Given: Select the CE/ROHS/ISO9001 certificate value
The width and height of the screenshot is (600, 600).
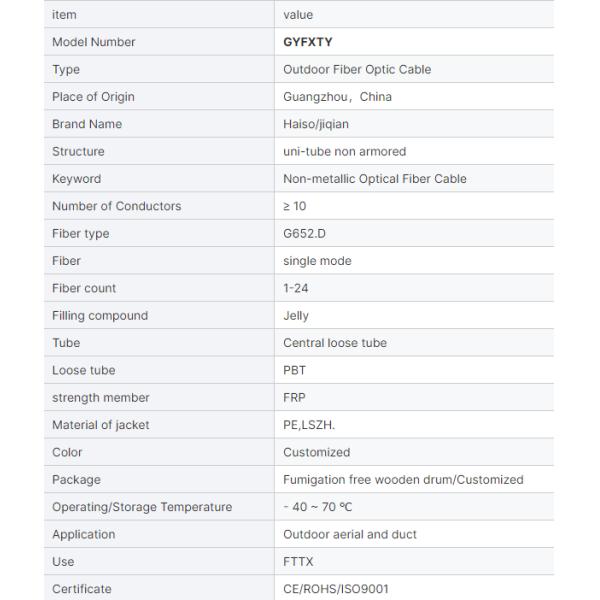Looking at the screenshot, I should click(x=337, y=589).
